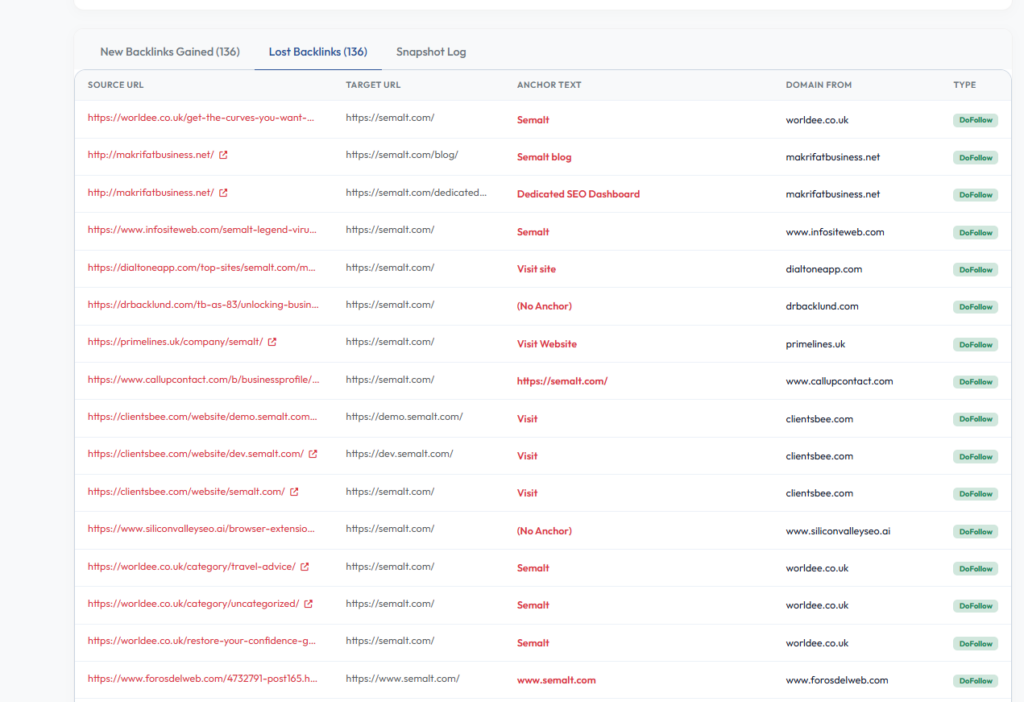Open external link icon beside Dedicated SEO Dashboard source
1024x702 pixels.
pos(223,193)
